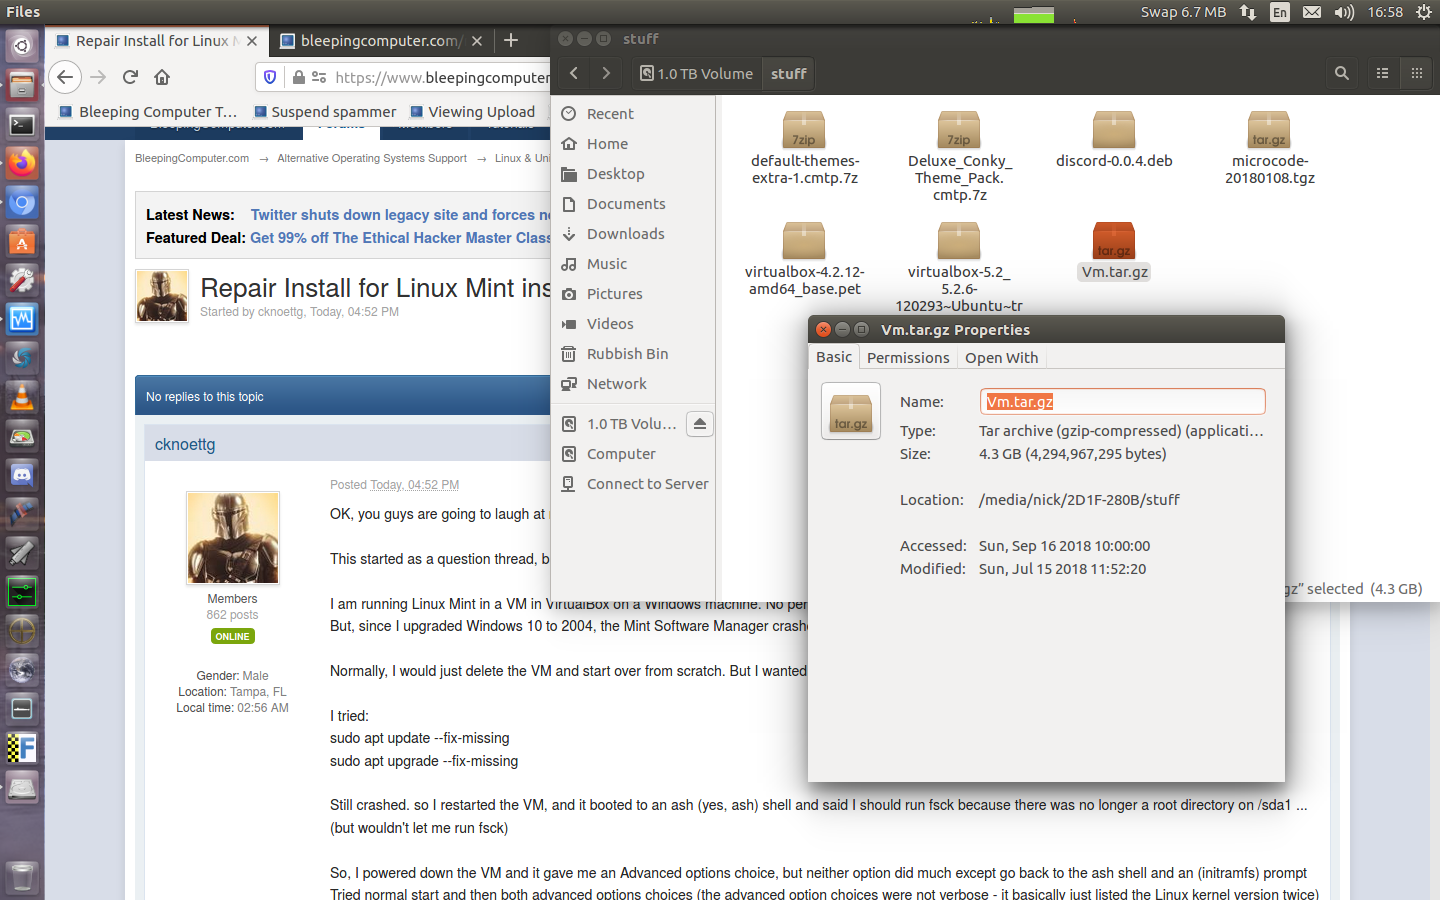Viewport: 1440px width, 900px height.
Task: Go back in Firefox browser
Action: tap(65, 77)
